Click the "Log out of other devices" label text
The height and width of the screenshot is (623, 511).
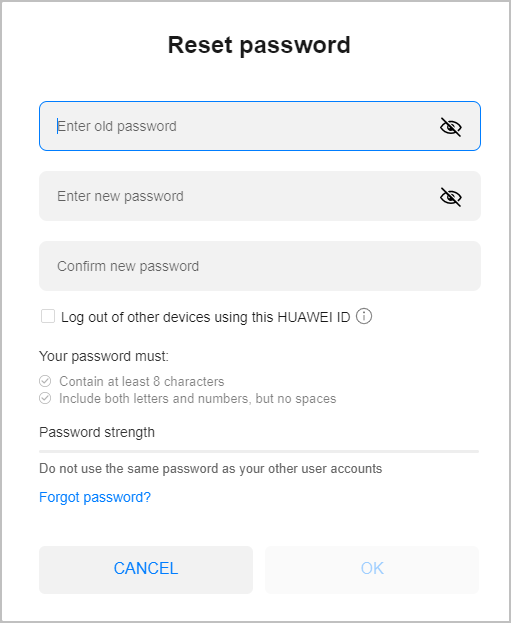(205, 317)
